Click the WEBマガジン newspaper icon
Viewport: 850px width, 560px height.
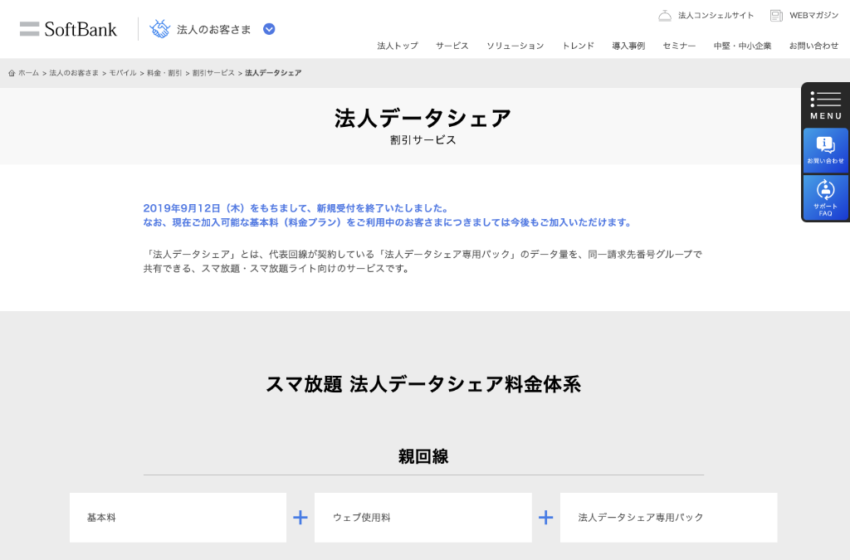point(776,15)
